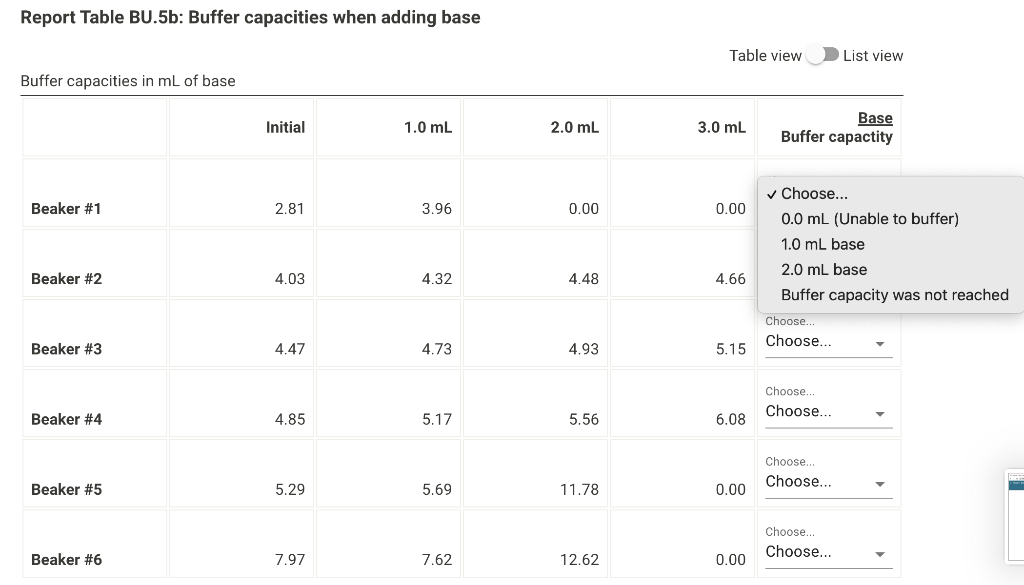The width and height of the screenshot is (1024, 585).
Task: Click Beaker #1 initial value 2.81 cell
Action: (x=242, y=193)
